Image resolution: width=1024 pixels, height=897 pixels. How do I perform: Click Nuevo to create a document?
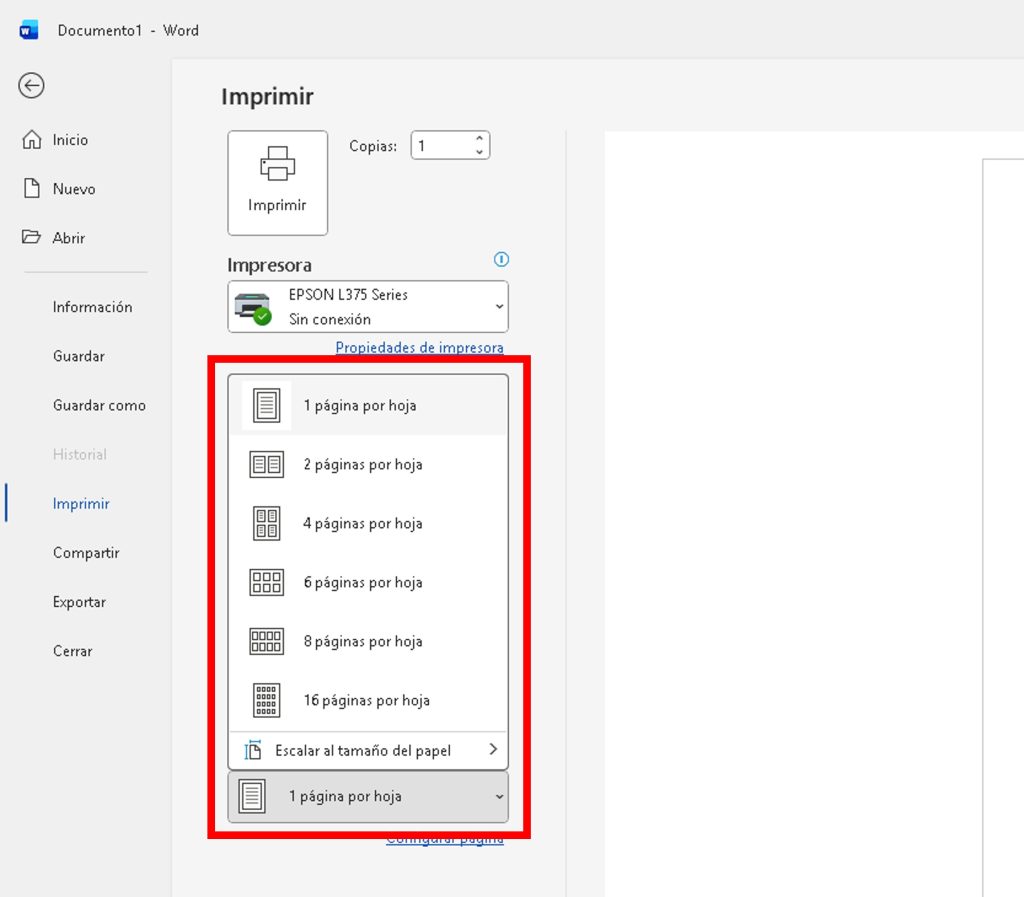point(74,189)
